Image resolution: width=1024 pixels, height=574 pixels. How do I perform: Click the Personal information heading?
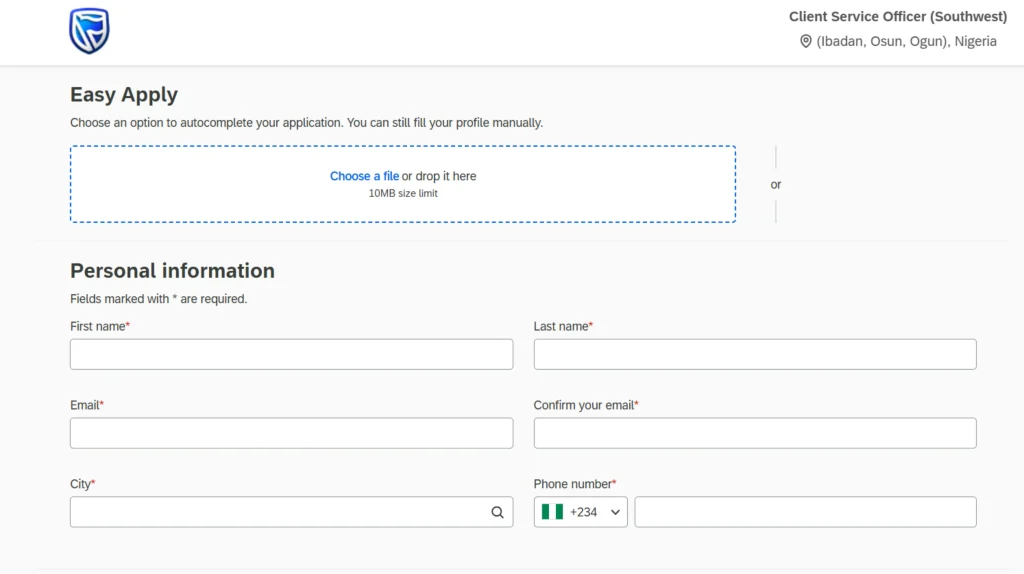pos(172,270)
